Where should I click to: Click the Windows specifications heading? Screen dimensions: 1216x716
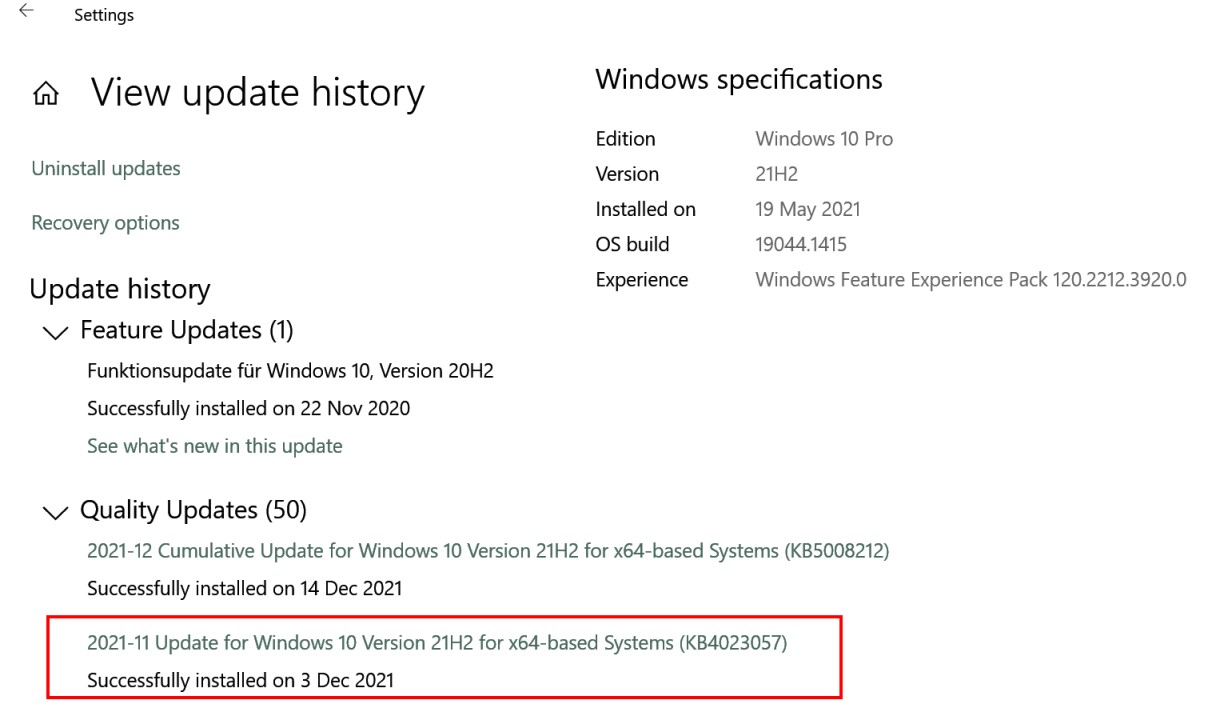[739, 80]
